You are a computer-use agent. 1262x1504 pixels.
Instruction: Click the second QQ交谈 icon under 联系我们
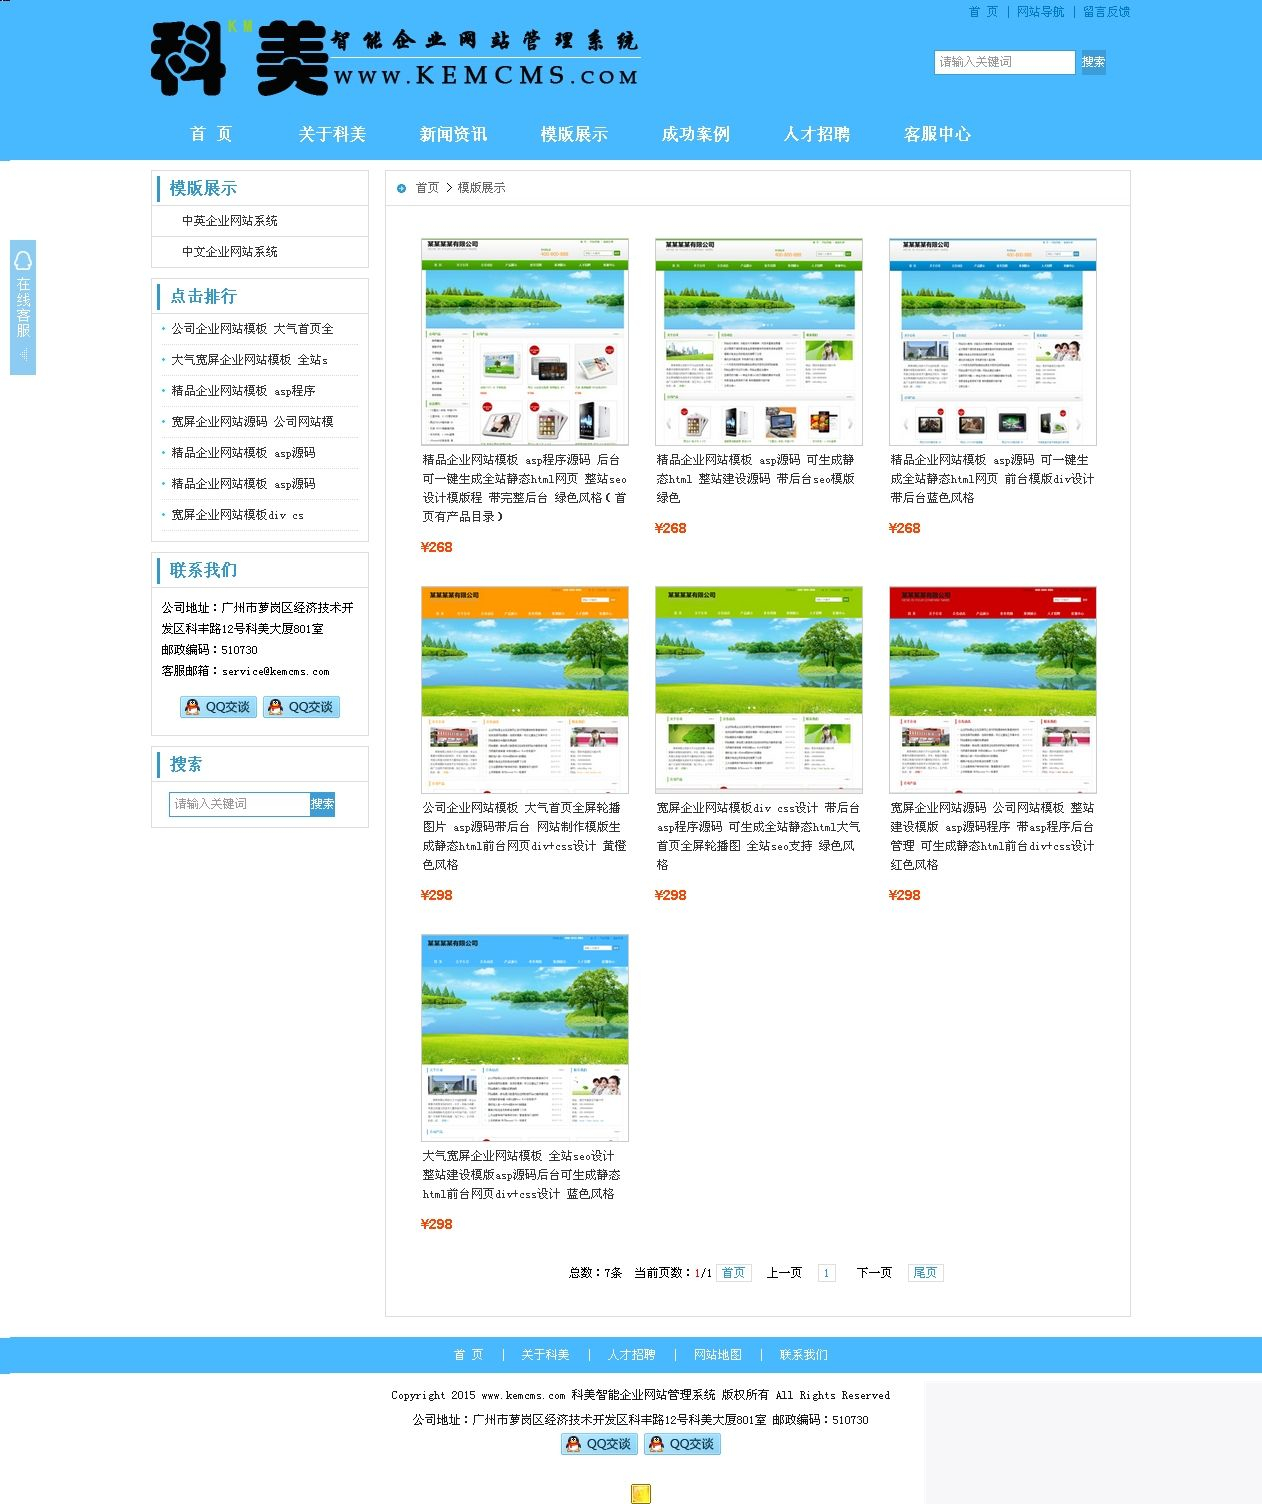click(302, 706)
